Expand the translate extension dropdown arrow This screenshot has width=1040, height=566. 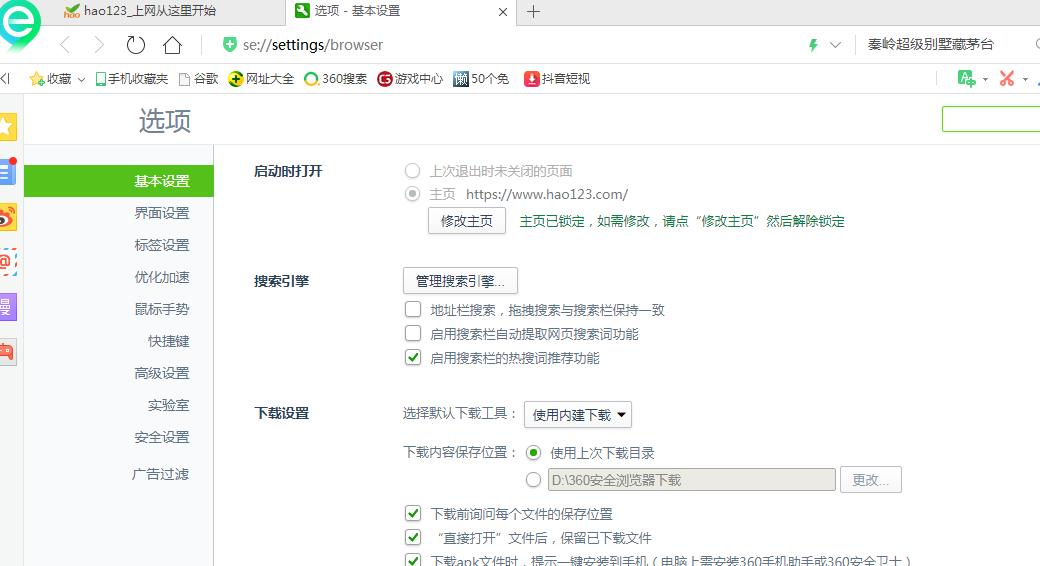coord(986,80)
